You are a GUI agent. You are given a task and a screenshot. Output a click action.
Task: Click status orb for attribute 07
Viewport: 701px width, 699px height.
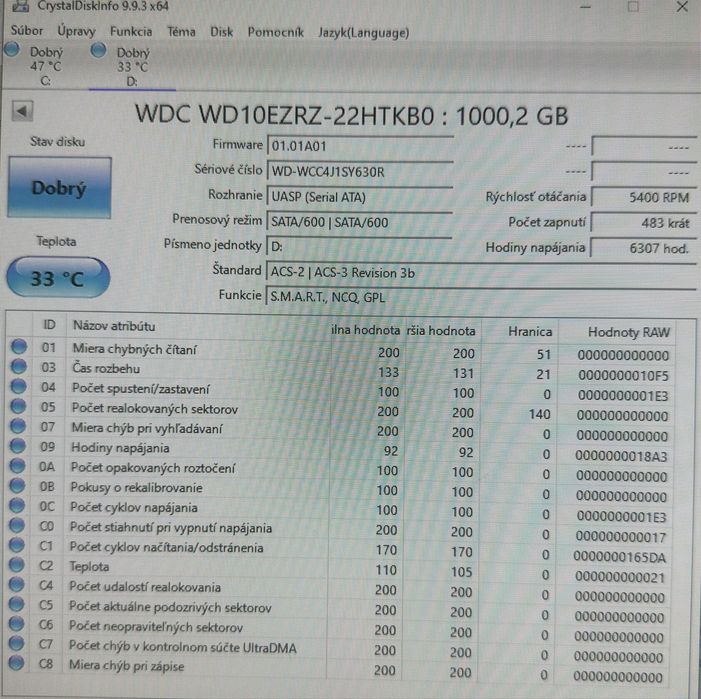pos(18,426)
